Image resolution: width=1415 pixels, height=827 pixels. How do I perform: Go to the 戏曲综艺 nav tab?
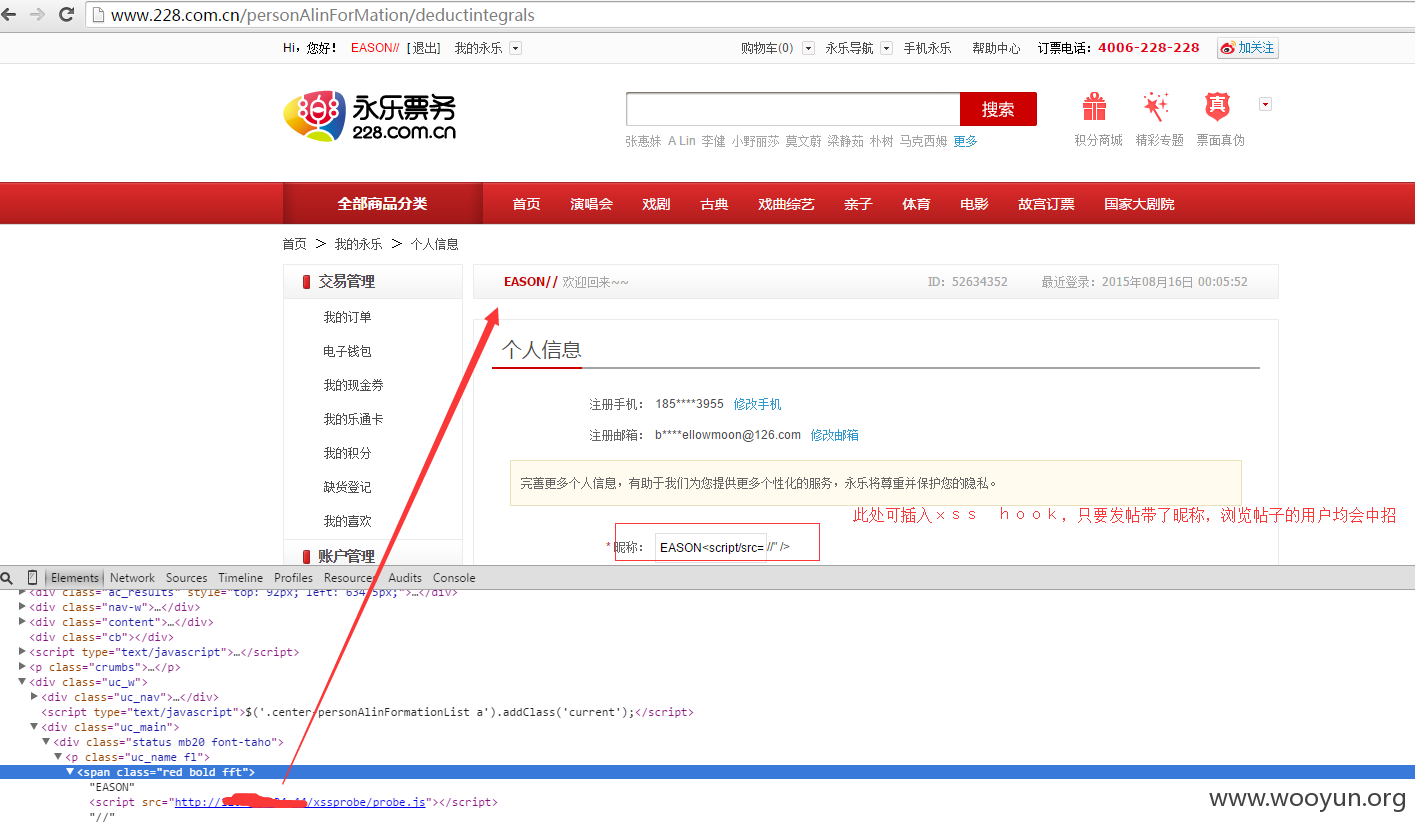786,204
